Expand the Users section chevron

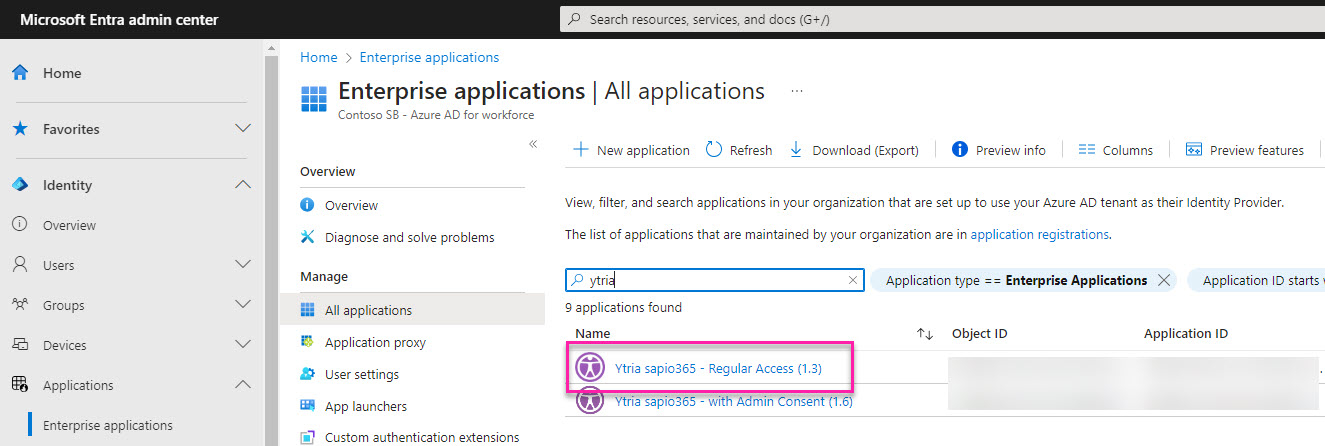(x=242, y=265)
